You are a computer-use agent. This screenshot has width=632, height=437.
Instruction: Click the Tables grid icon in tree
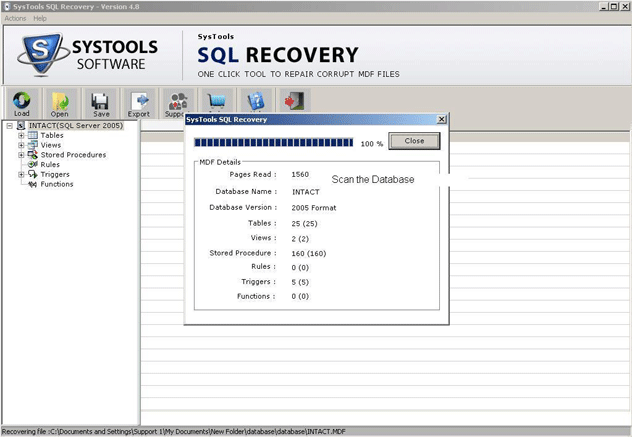coord(33,135)
